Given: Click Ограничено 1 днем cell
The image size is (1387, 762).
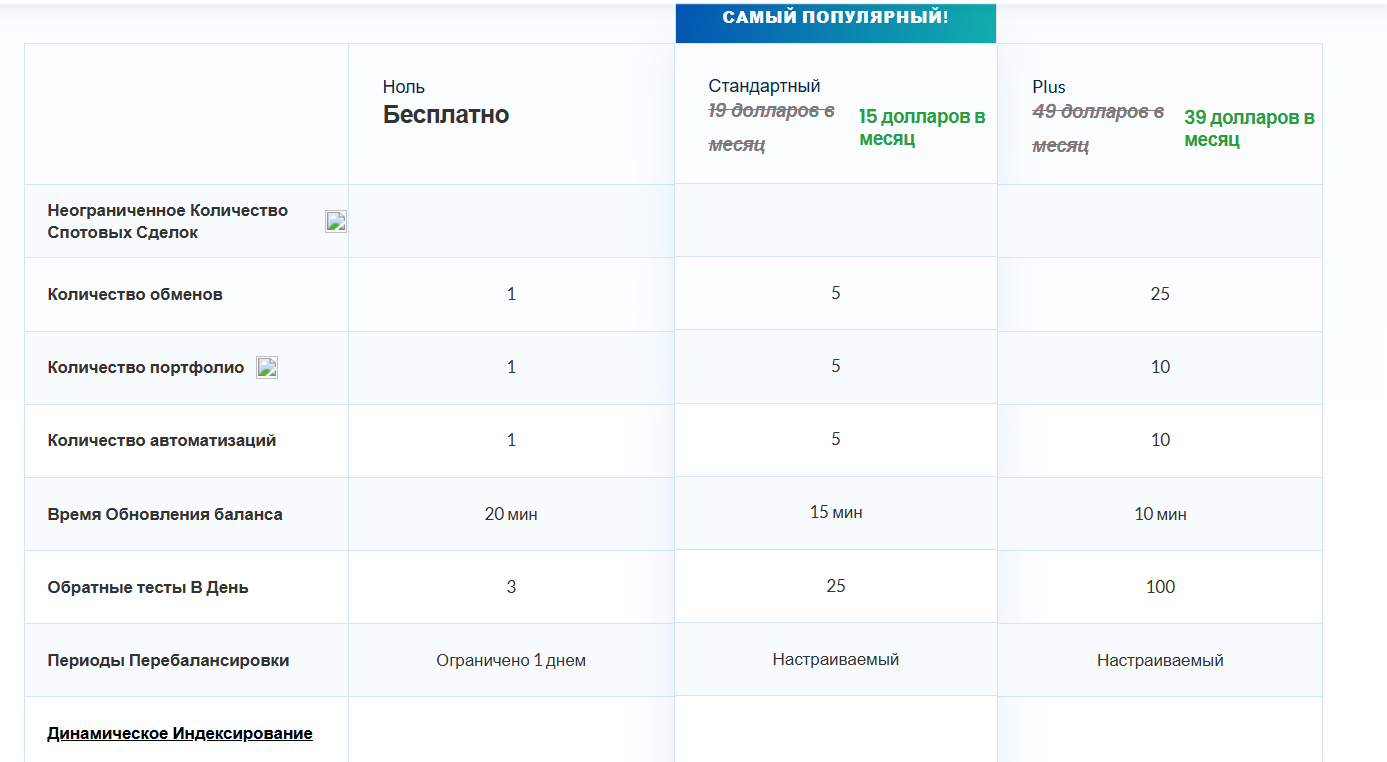Looking at the screenshot, I should 511,660.
